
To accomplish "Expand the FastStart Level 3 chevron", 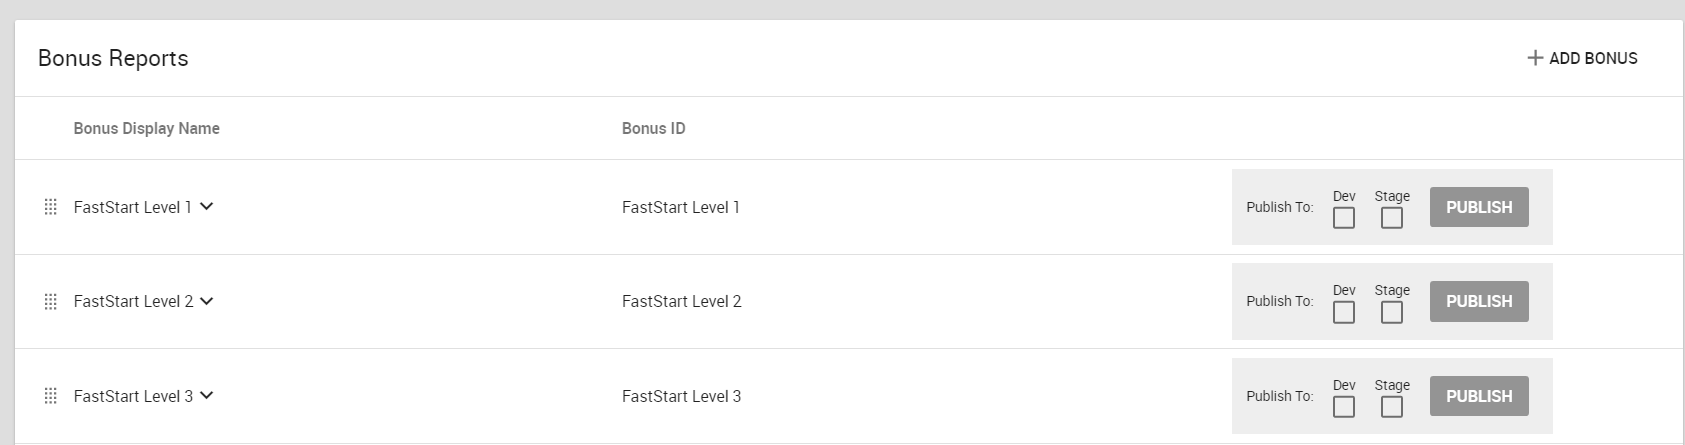I will point(206,396).
